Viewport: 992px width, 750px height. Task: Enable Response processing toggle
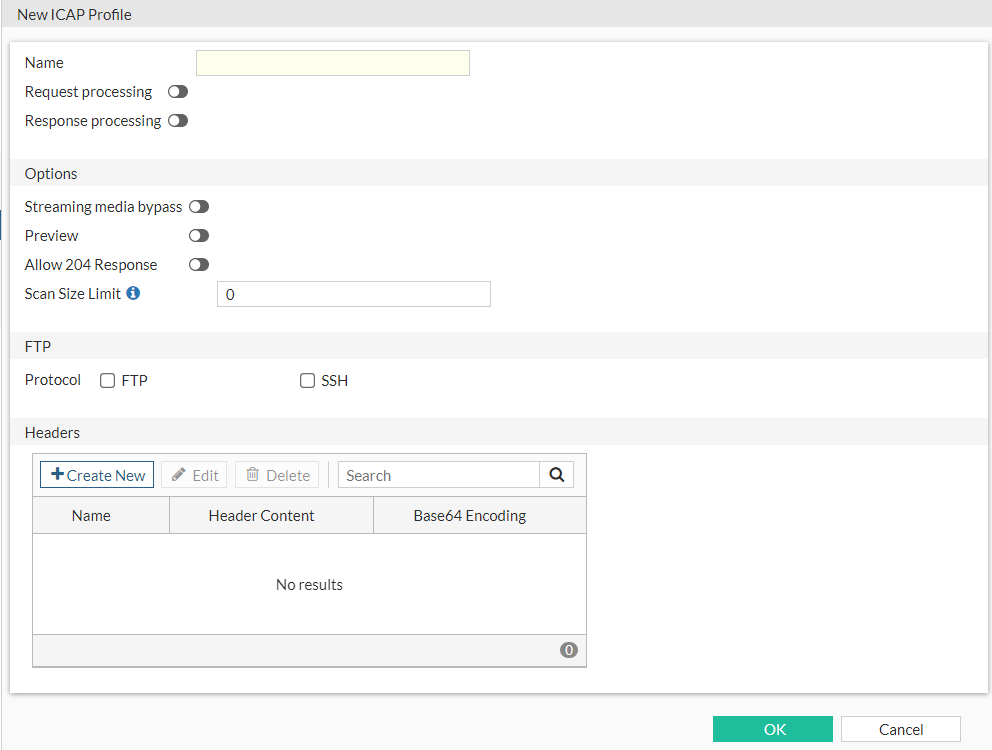[178, 121]
